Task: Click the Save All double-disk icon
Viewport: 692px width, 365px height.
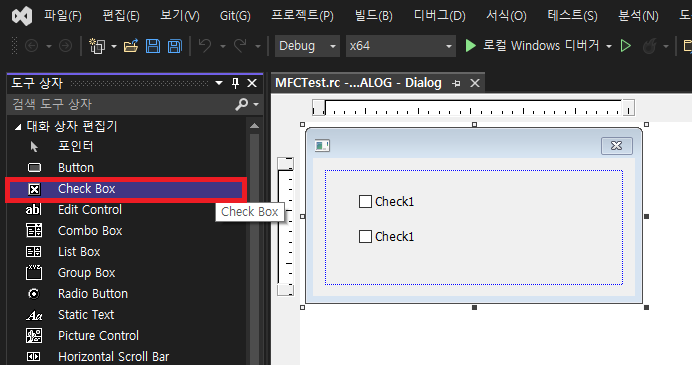Action: [175, 45]
